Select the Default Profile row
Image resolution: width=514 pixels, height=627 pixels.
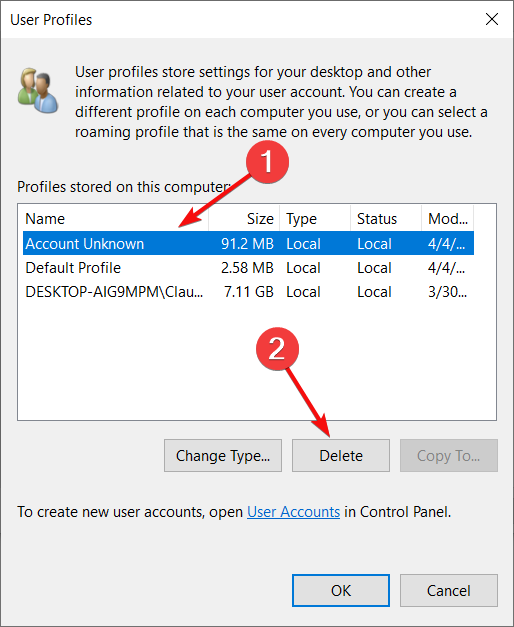pyautogui.click(x=248, y=268)
